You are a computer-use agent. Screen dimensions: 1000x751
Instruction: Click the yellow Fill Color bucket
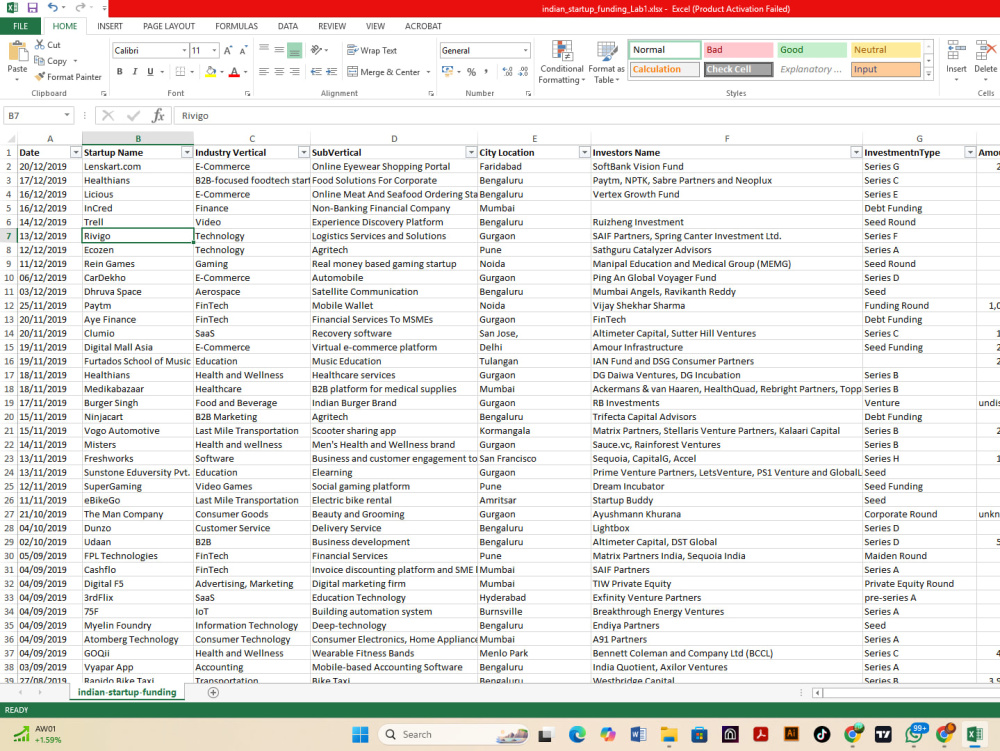point(210,71)
